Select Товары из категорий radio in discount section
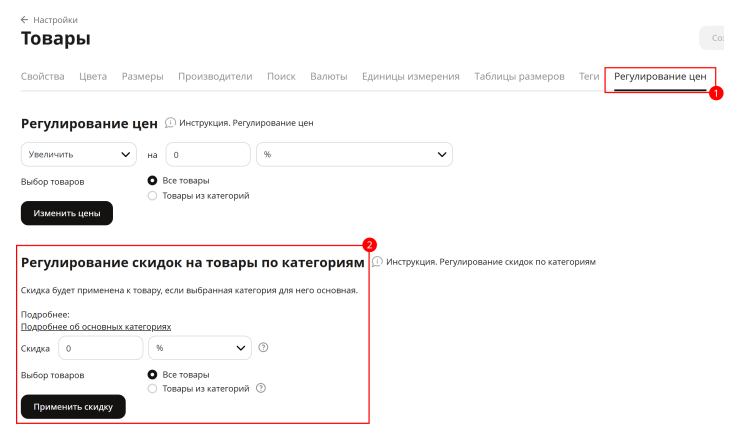Viewport: 740px width, 440px height. (152, 389)
